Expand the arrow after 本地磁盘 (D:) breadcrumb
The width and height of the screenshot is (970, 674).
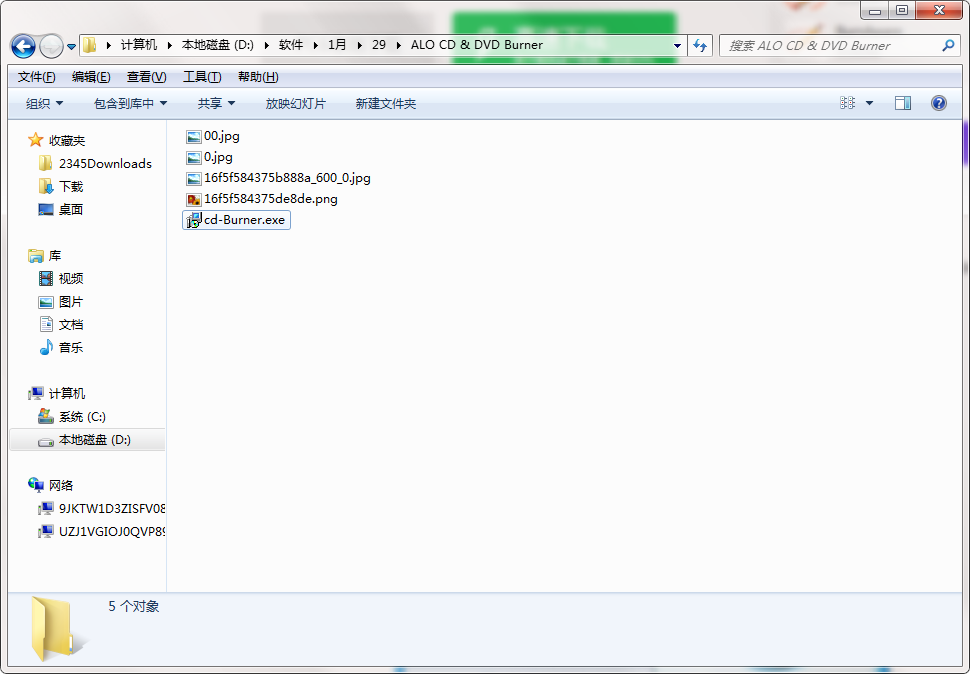coord(267,45)
